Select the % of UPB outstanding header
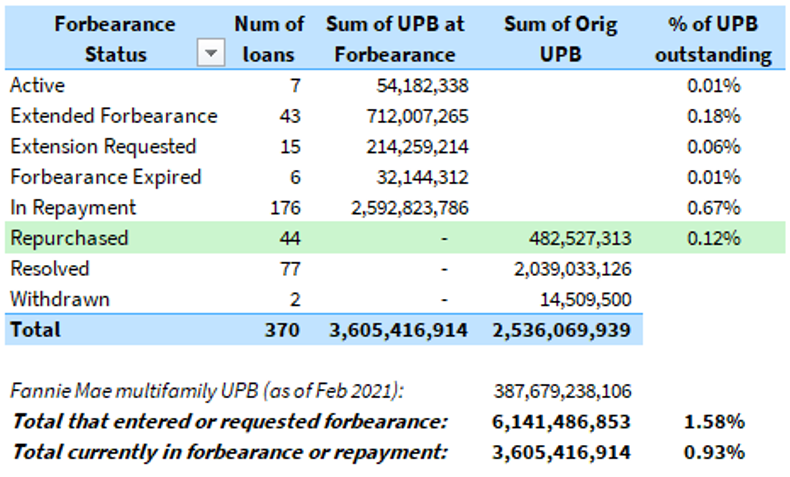The image size is (790, 477). coord(713,38)
